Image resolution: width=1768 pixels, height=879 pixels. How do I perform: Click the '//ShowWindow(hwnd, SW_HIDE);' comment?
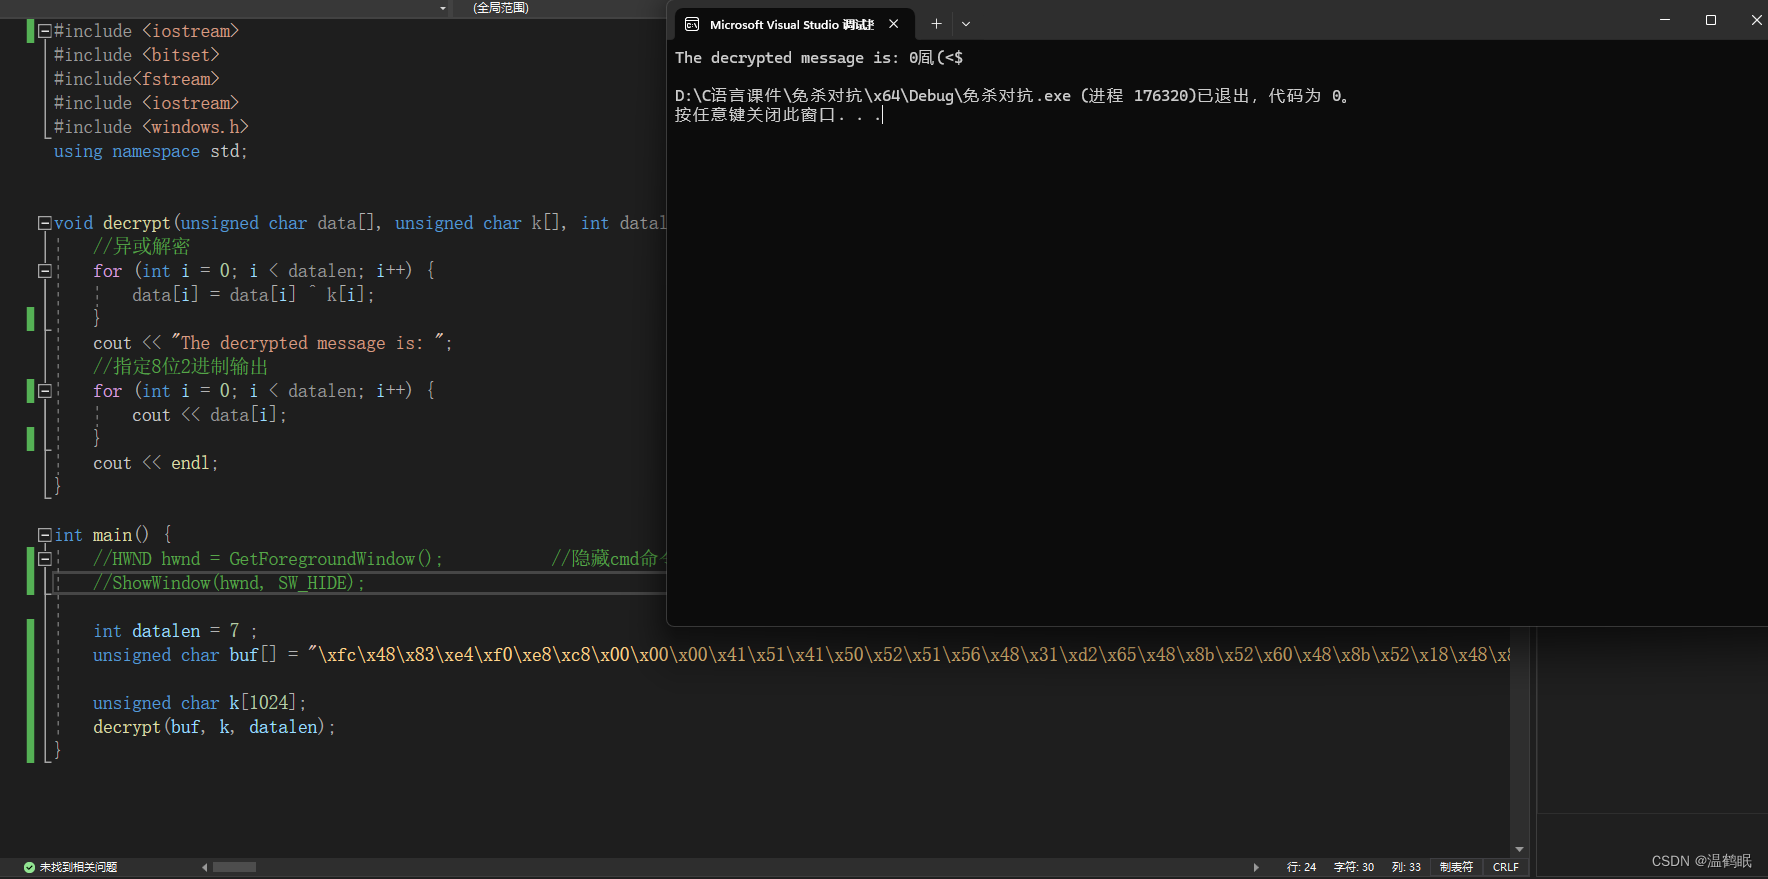click(229, 583)
